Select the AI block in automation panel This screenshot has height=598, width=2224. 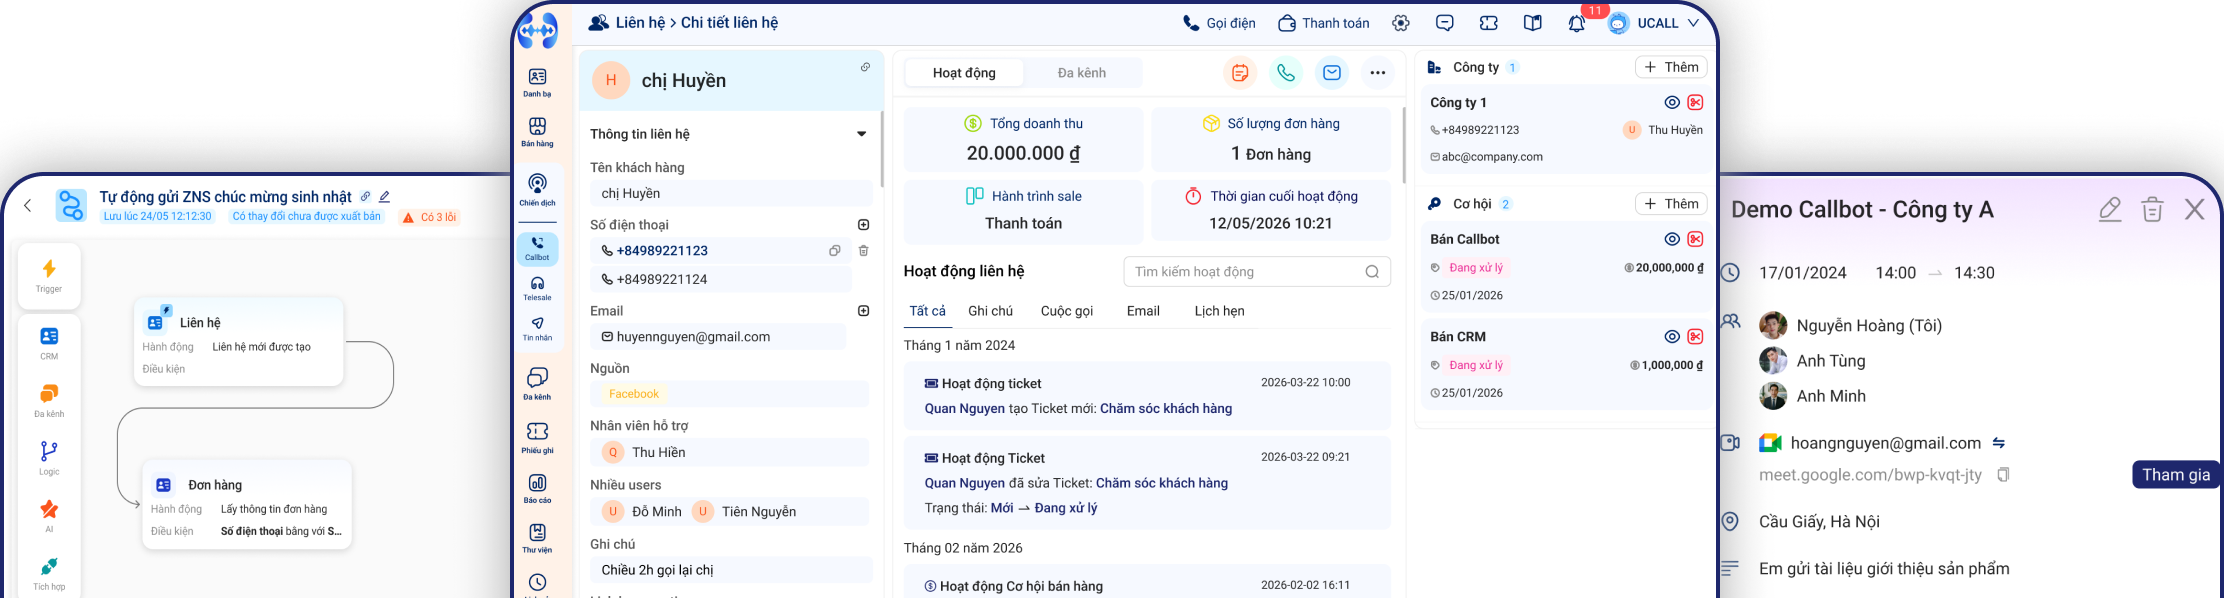pyautogui.click(x=49, y=517)
